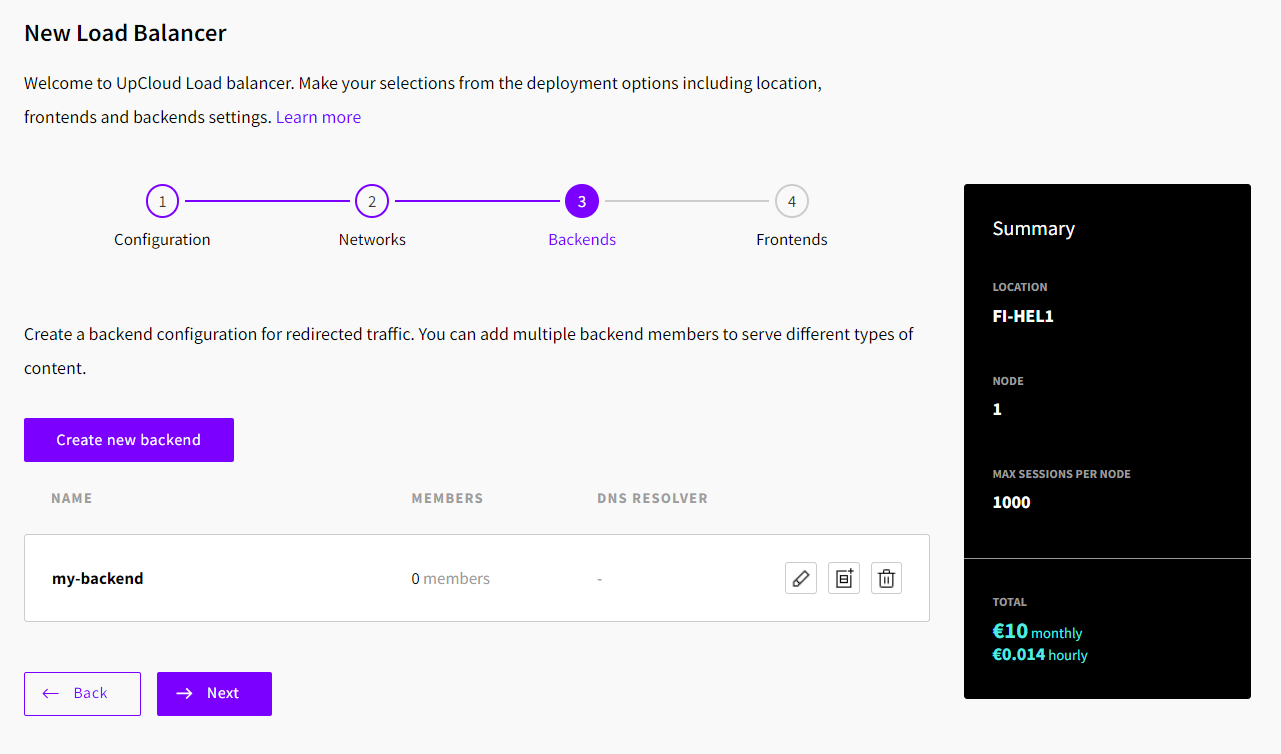
Task: Click the New Load Balancer page title
Action: point(125,33)
